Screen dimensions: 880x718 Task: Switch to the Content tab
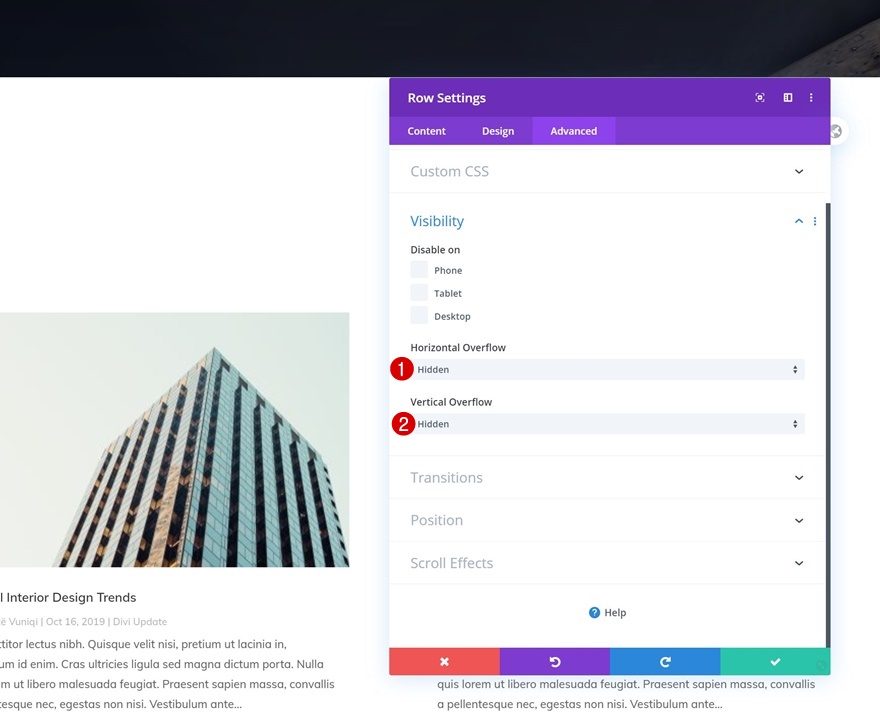point(427,131)
